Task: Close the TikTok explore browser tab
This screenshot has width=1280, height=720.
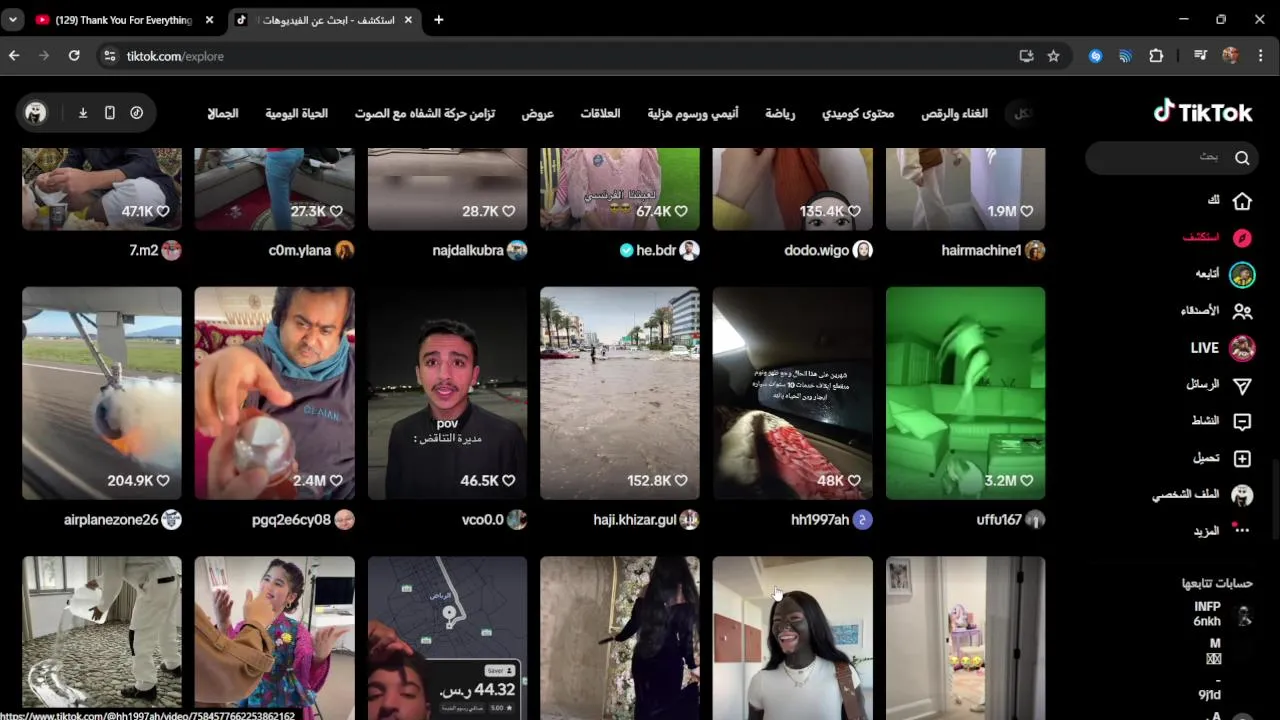Action: [408, 20]
